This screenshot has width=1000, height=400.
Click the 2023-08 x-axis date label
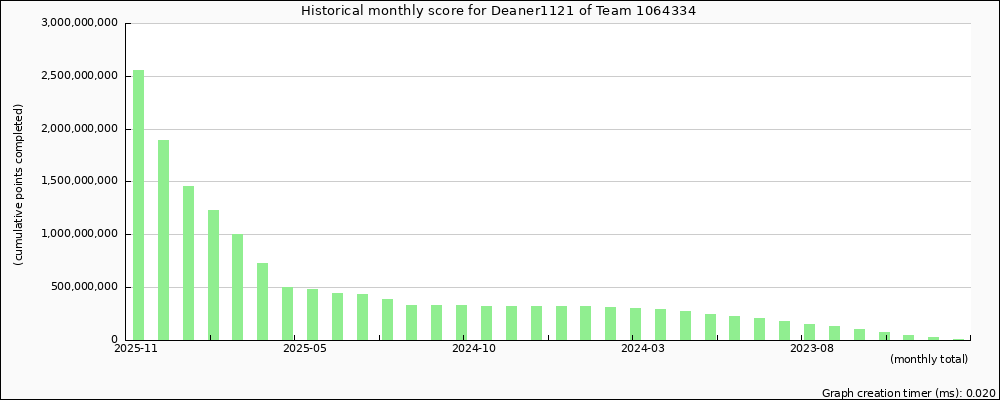(x=811, y=349)
